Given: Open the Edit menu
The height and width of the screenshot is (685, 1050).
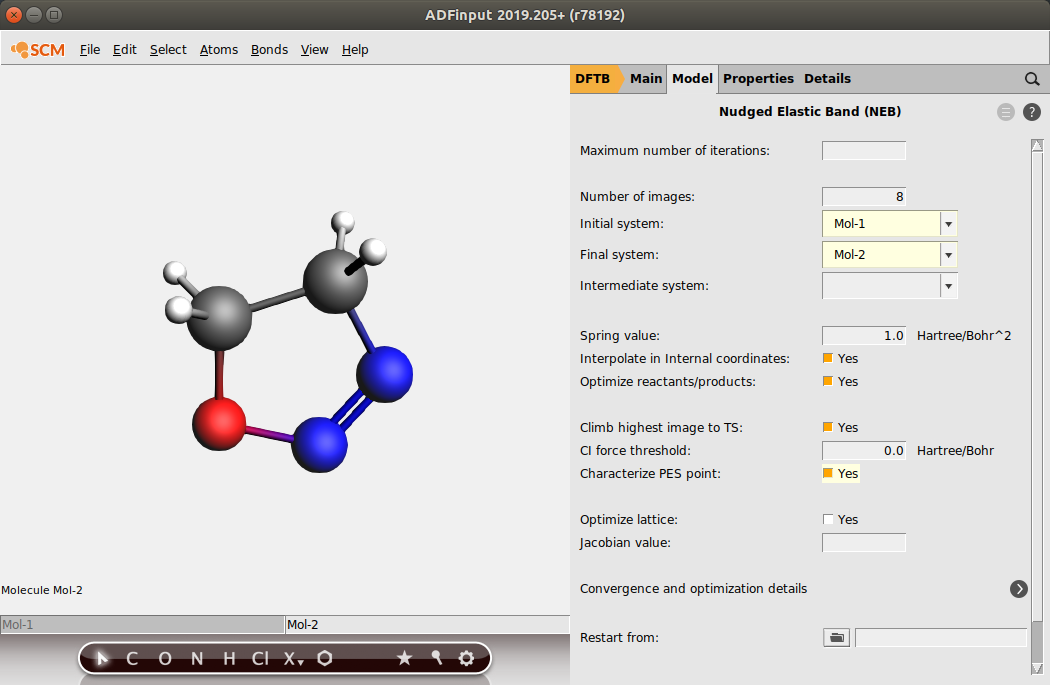Looking at the screenshot, I should tap(125, 50).
